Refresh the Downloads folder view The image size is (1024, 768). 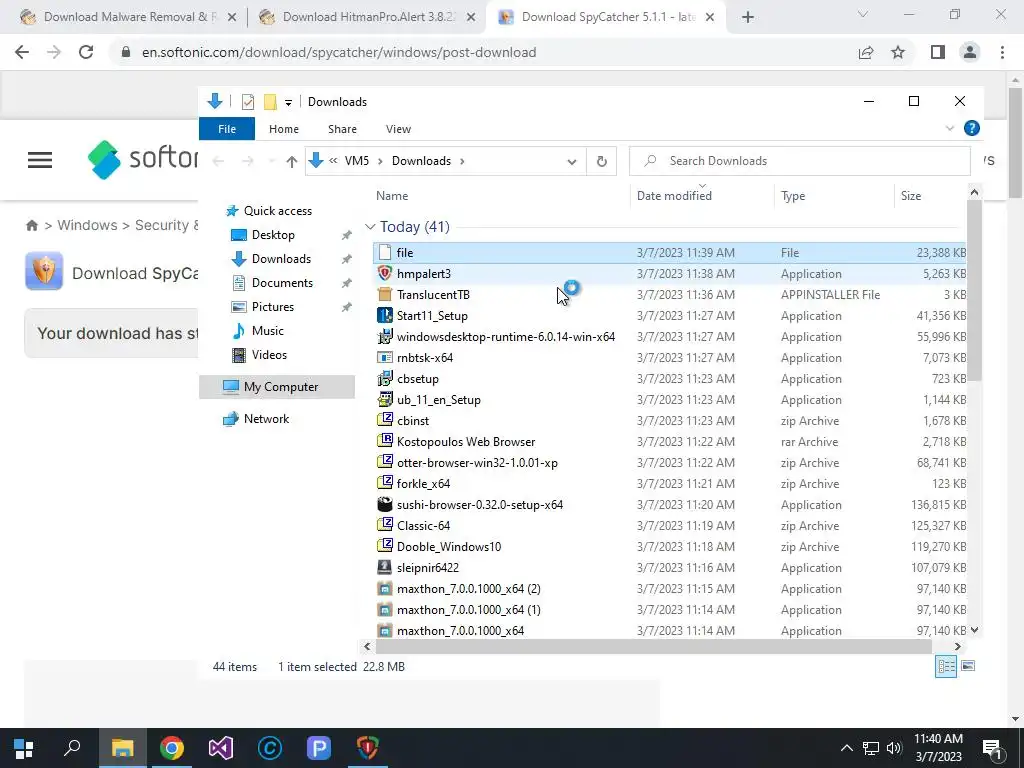tap(601, 161)
